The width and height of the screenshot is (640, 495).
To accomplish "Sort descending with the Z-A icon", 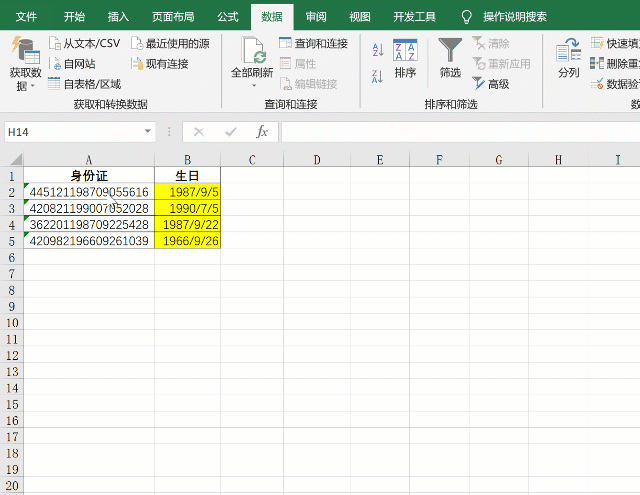I will (x=377, y=76).
